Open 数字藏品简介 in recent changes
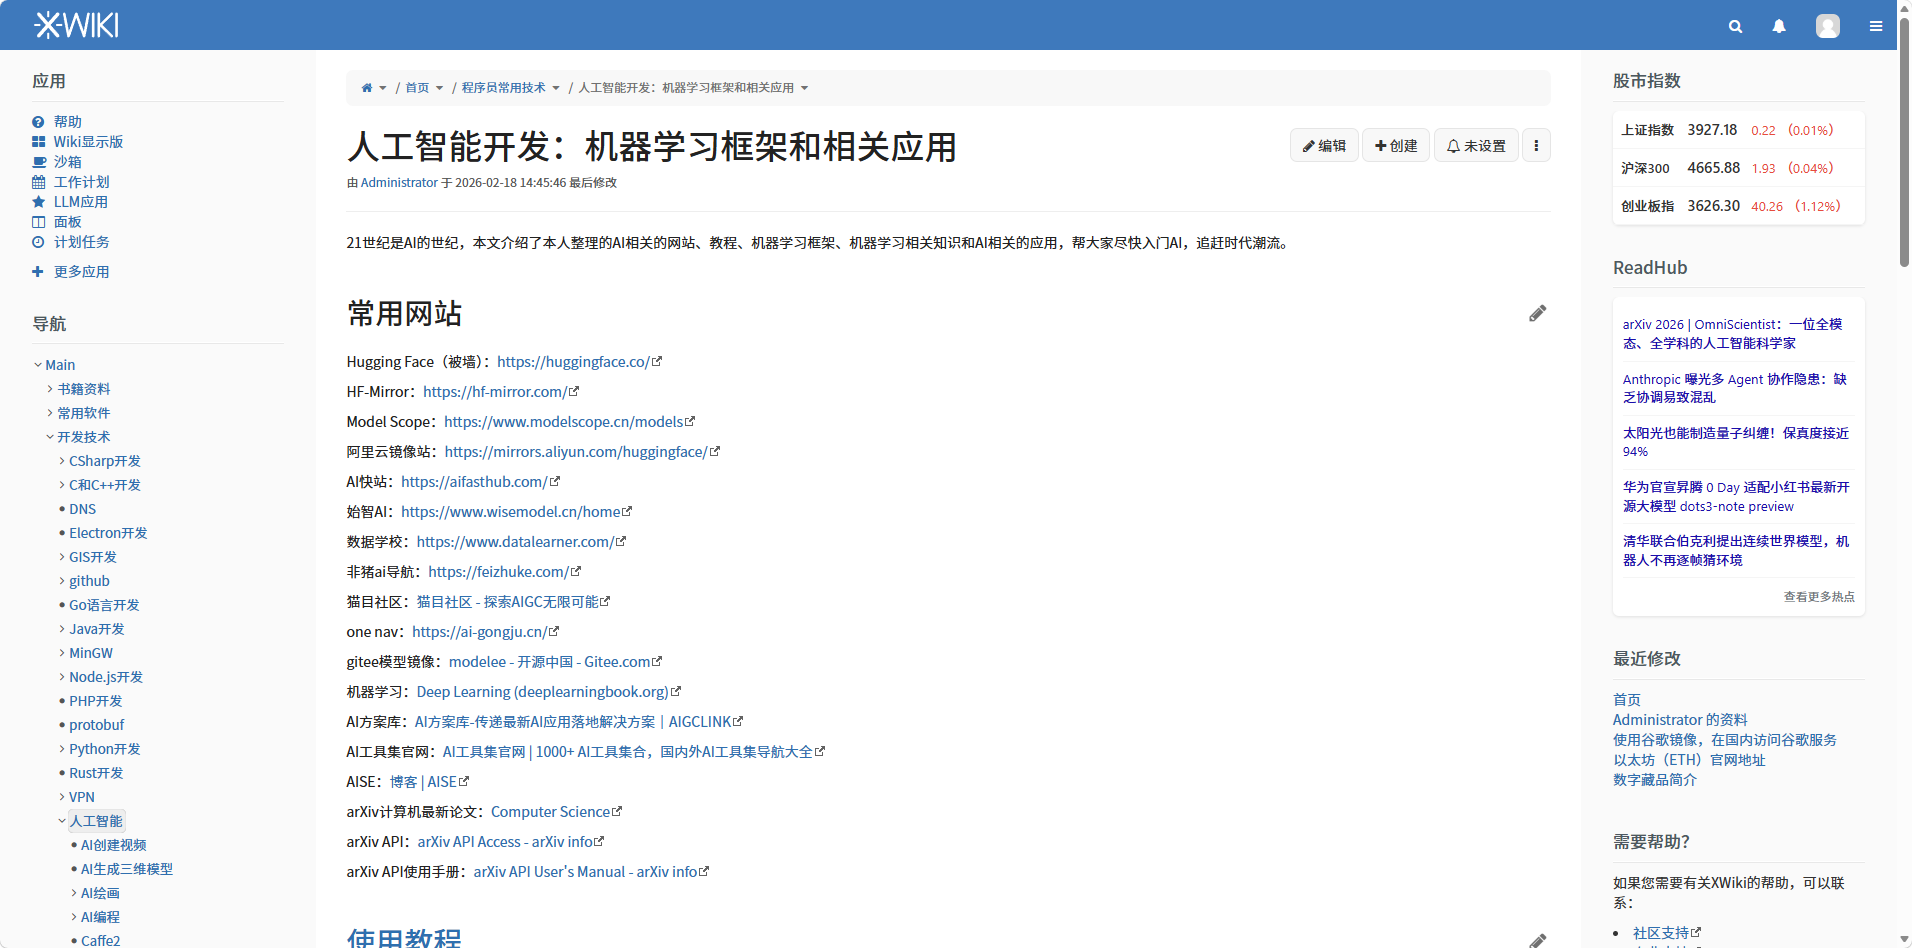 pyautogui.click(x=1655, y=780)
